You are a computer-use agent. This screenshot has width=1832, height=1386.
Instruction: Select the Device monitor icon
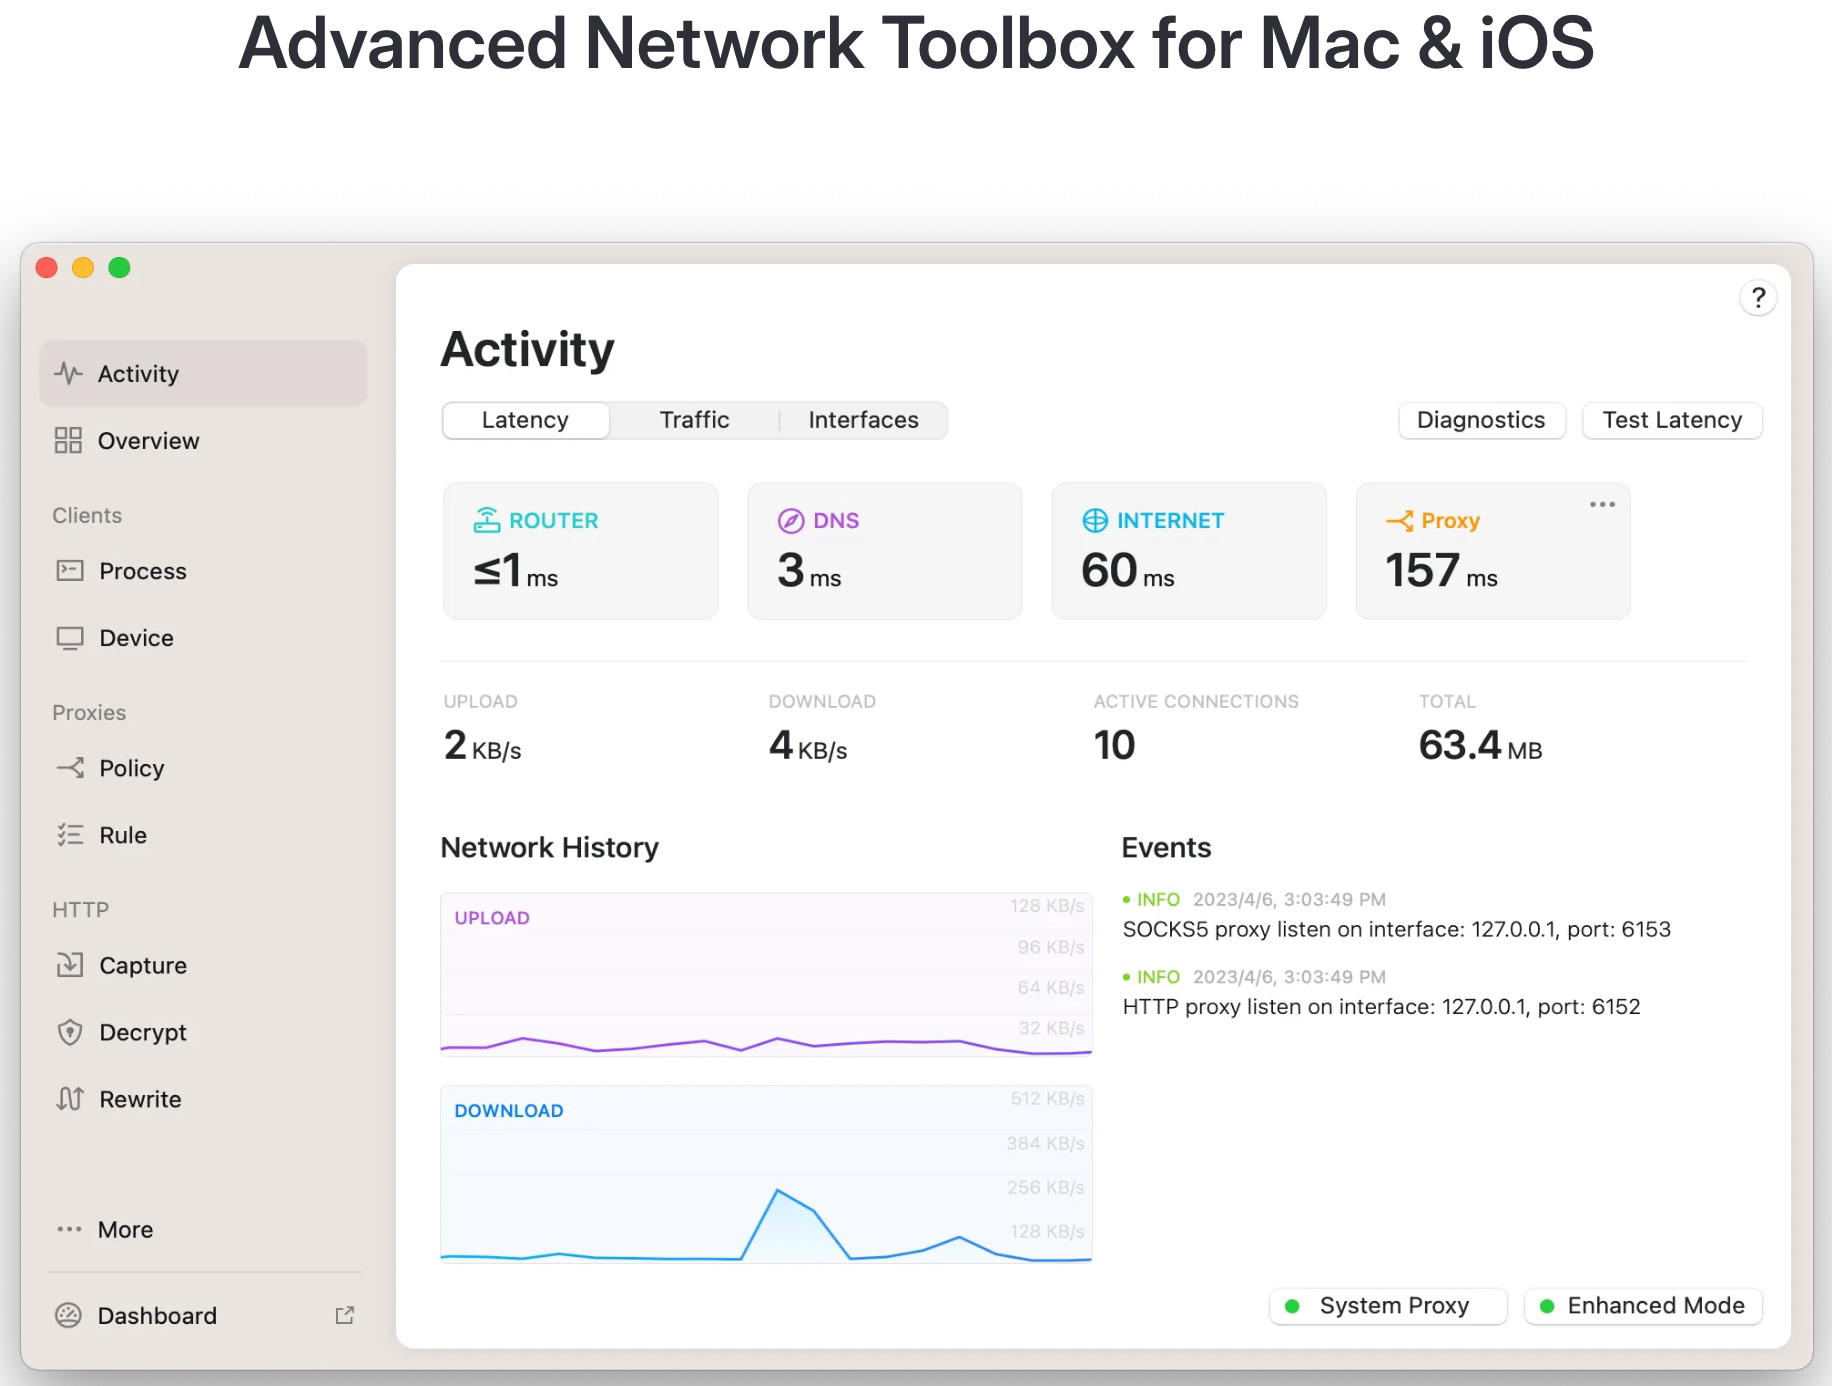70,638
